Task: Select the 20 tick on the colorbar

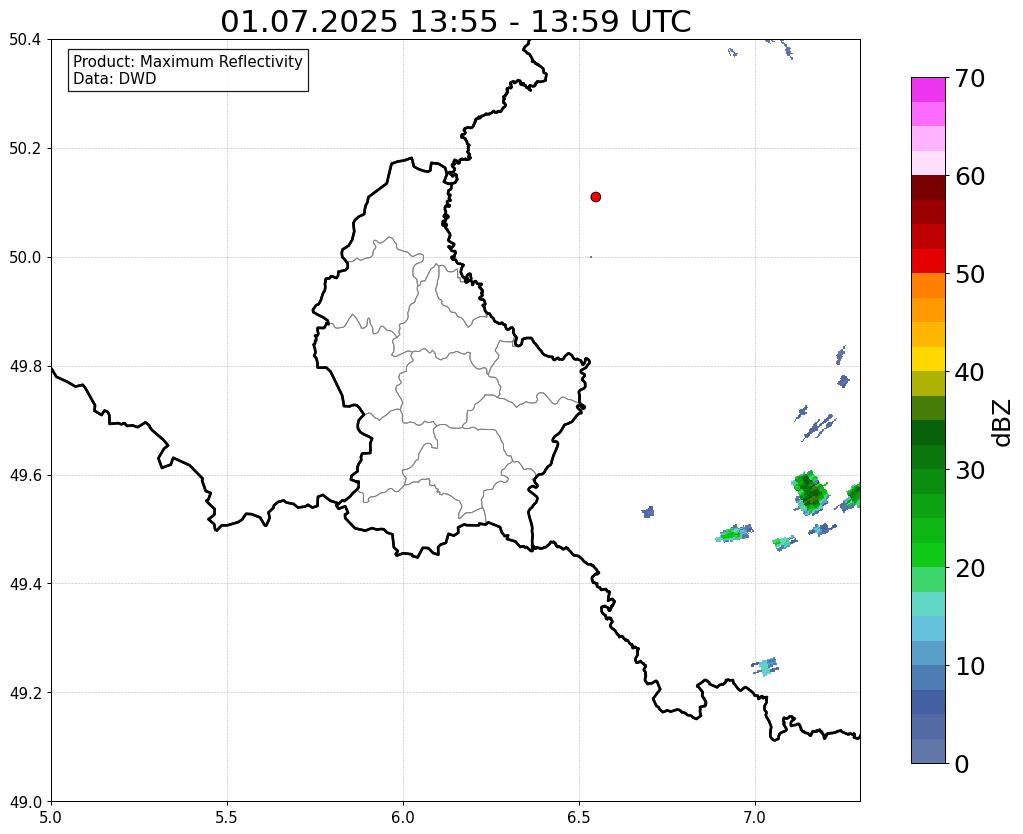Action: (970, 568)
